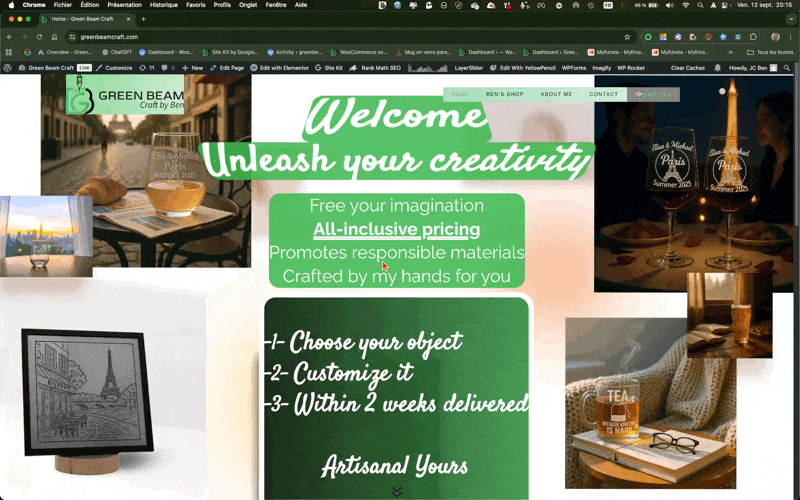
Task: Click the TEA mug photo
Action: pyautogui.click(x=651, y=403)
